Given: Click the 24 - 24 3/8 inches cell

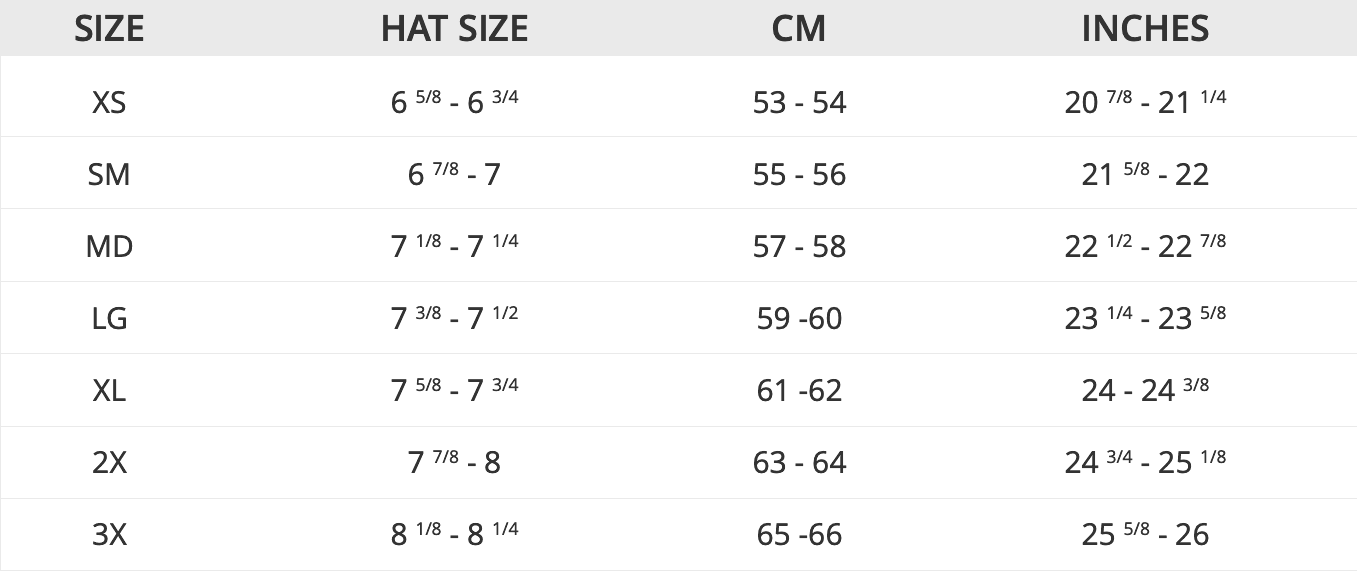Looking at the screenshot, I should coord(1145,390).
